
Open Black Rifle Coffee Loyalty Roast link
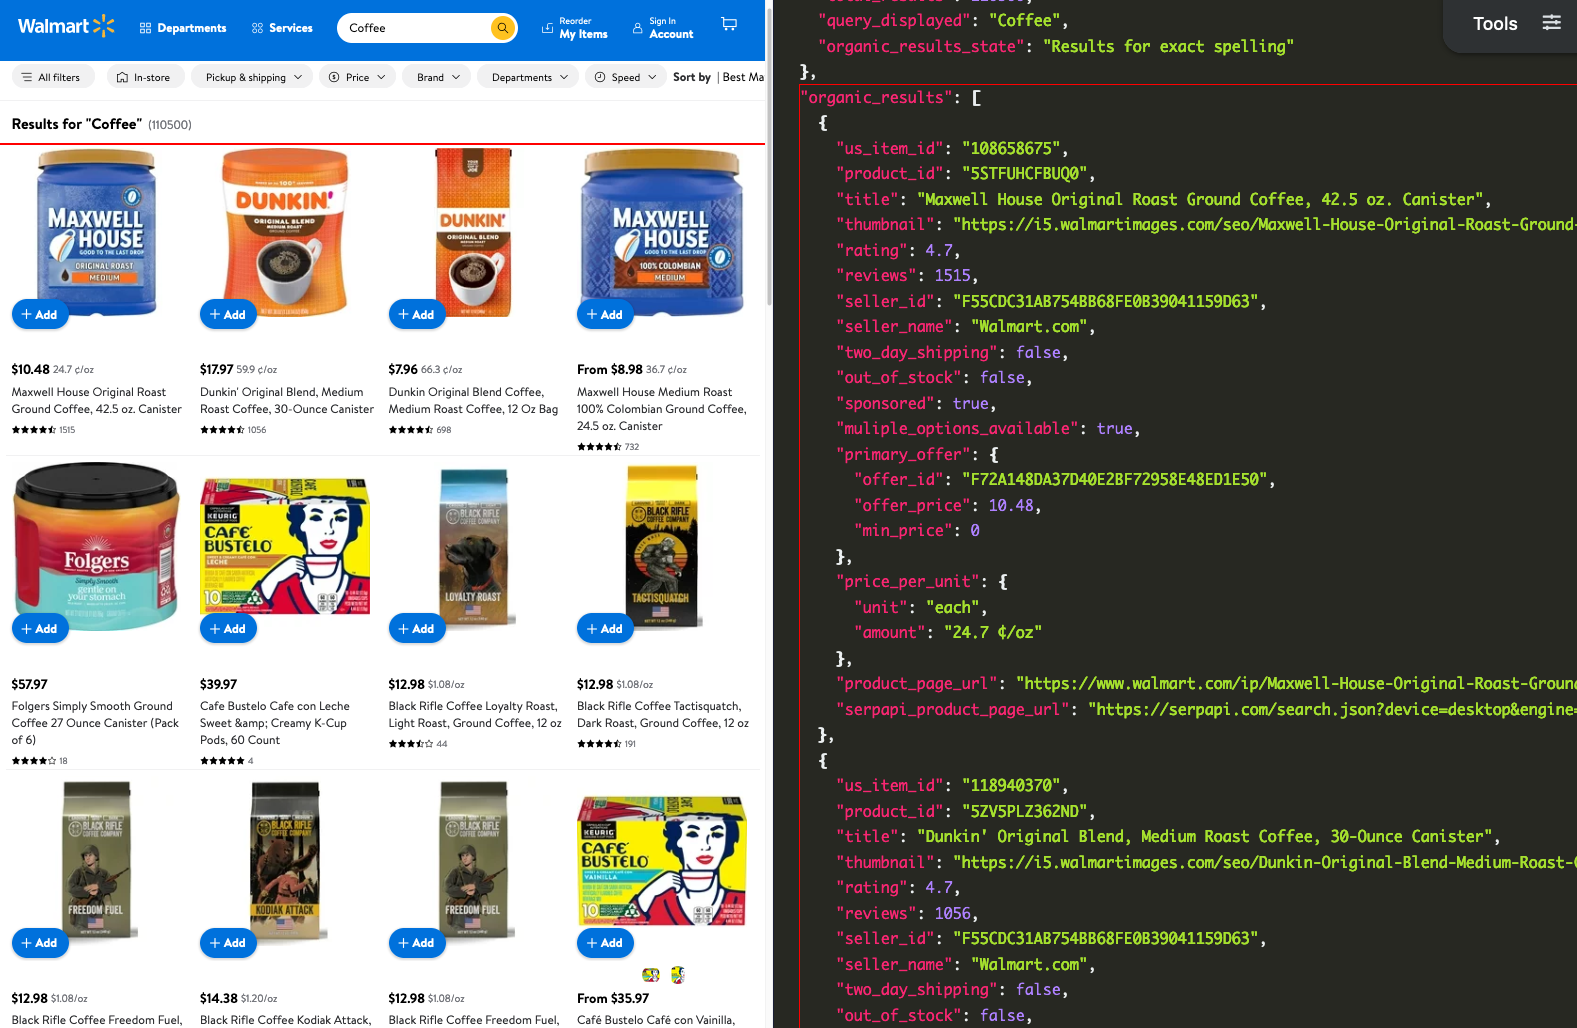click(475, 714)
